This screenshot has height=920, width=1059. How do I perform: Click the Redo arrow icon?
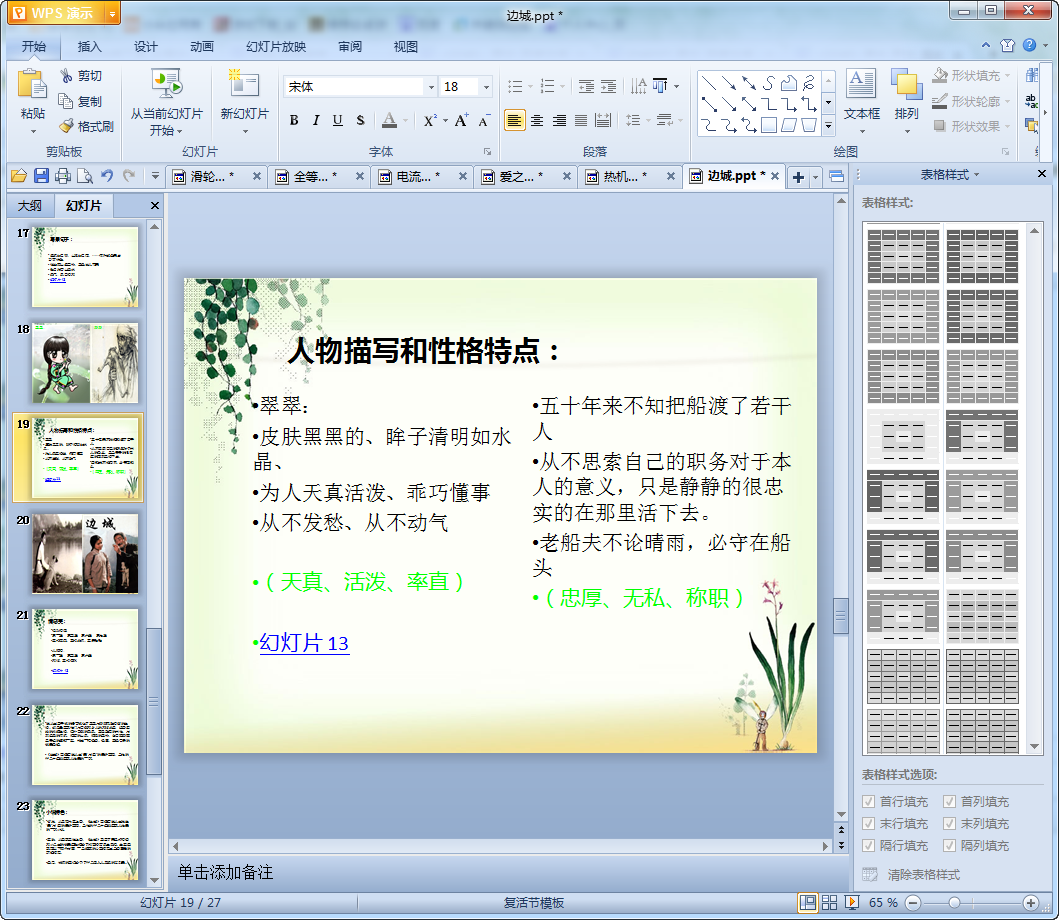click(x=129, y=176)
